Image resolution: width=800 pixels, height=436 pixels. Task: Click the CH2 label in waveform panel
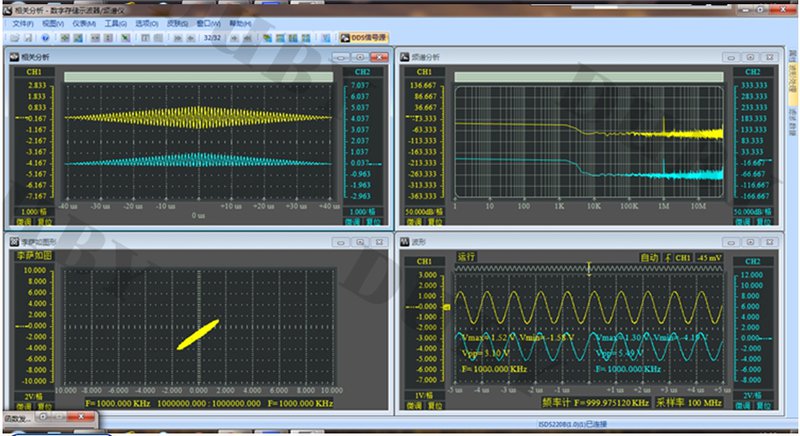pos(753,261)
